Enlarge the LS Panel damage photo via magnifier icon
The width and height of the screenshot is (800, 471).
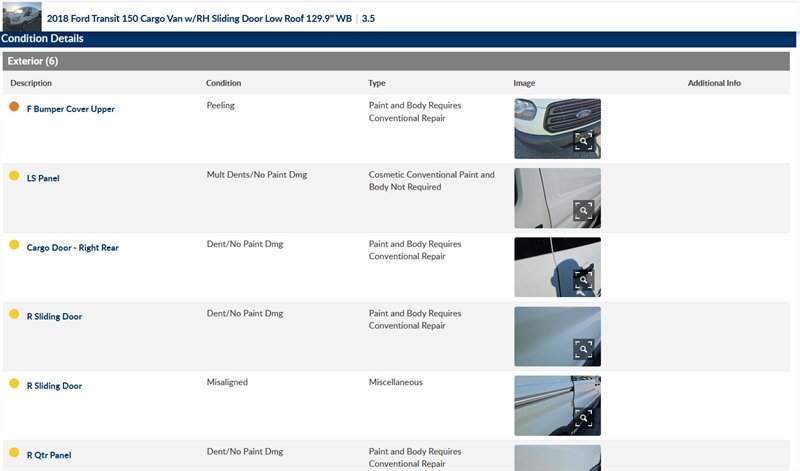point(584,210)
